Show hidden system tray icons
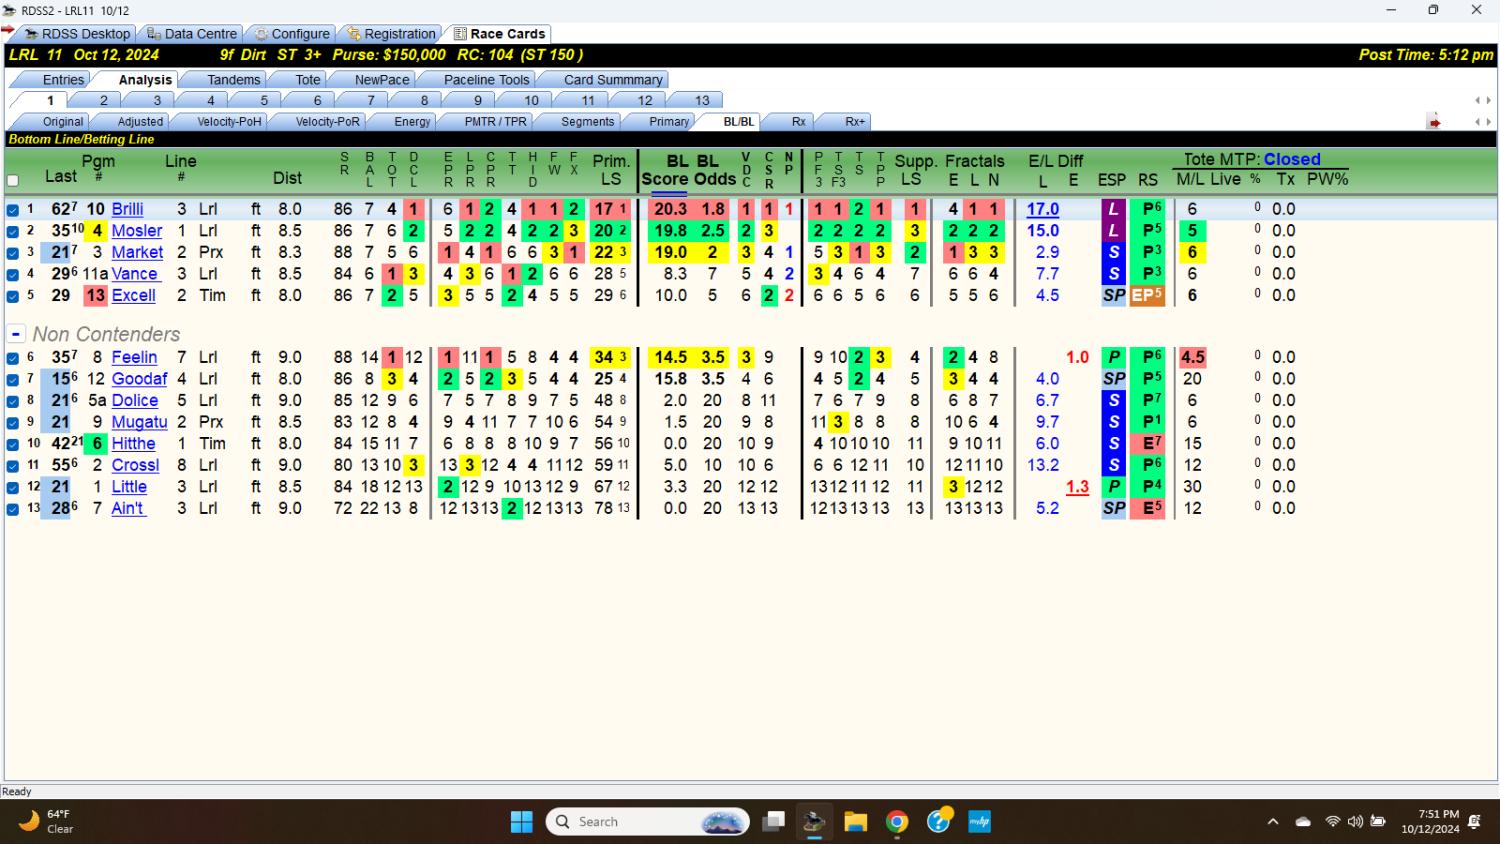The image size is (1500, 844). tap(1272, 822)
